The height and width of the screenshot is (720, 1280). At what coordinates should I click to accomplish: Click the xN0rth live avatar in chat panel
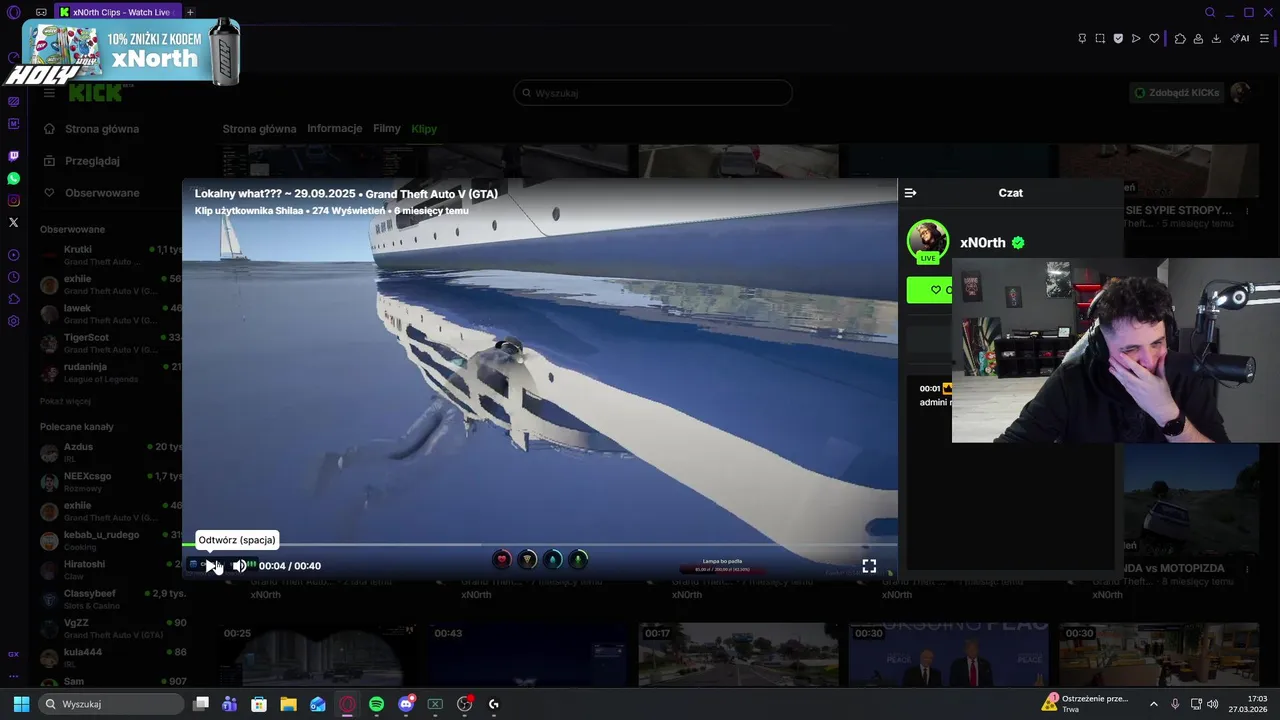coord(928,241)
